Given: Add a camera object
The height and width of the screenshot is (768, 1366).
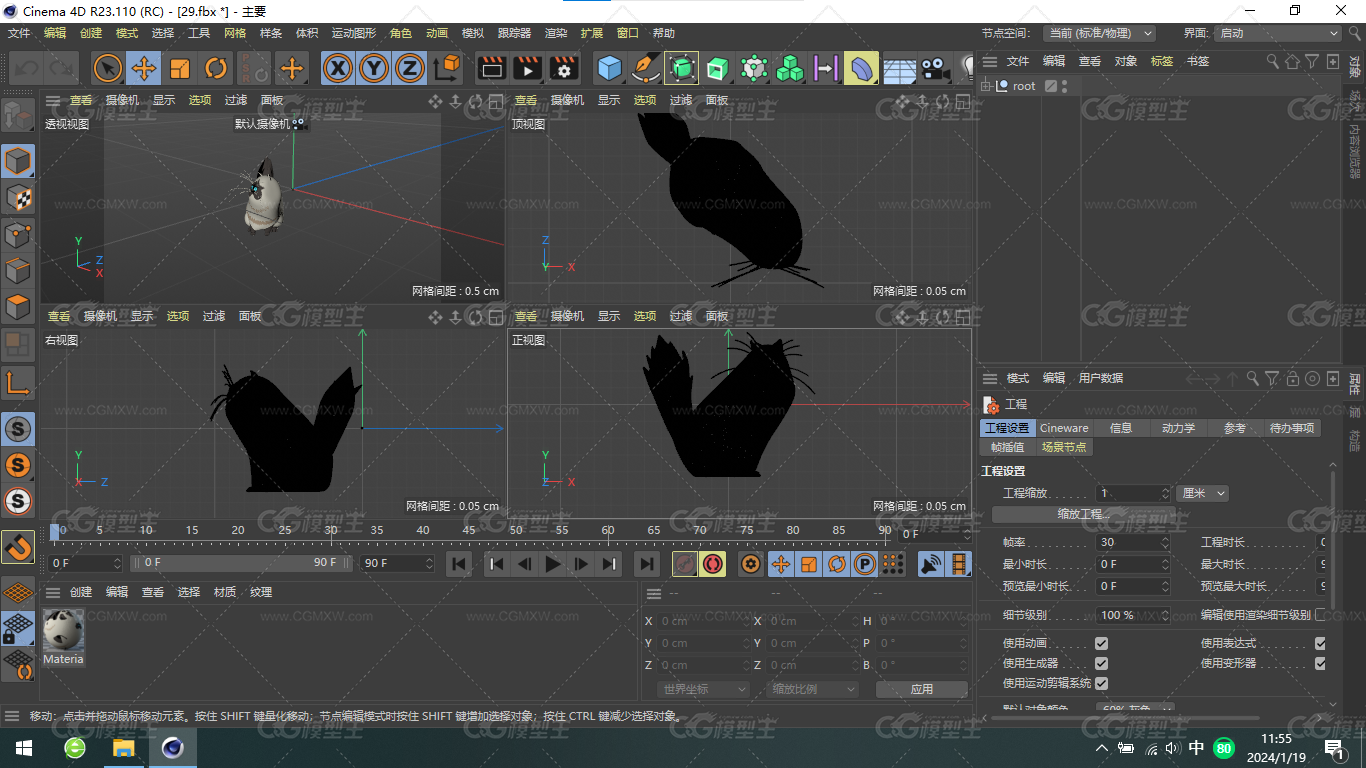Looking at the screenshot, I should coord(934,68).
